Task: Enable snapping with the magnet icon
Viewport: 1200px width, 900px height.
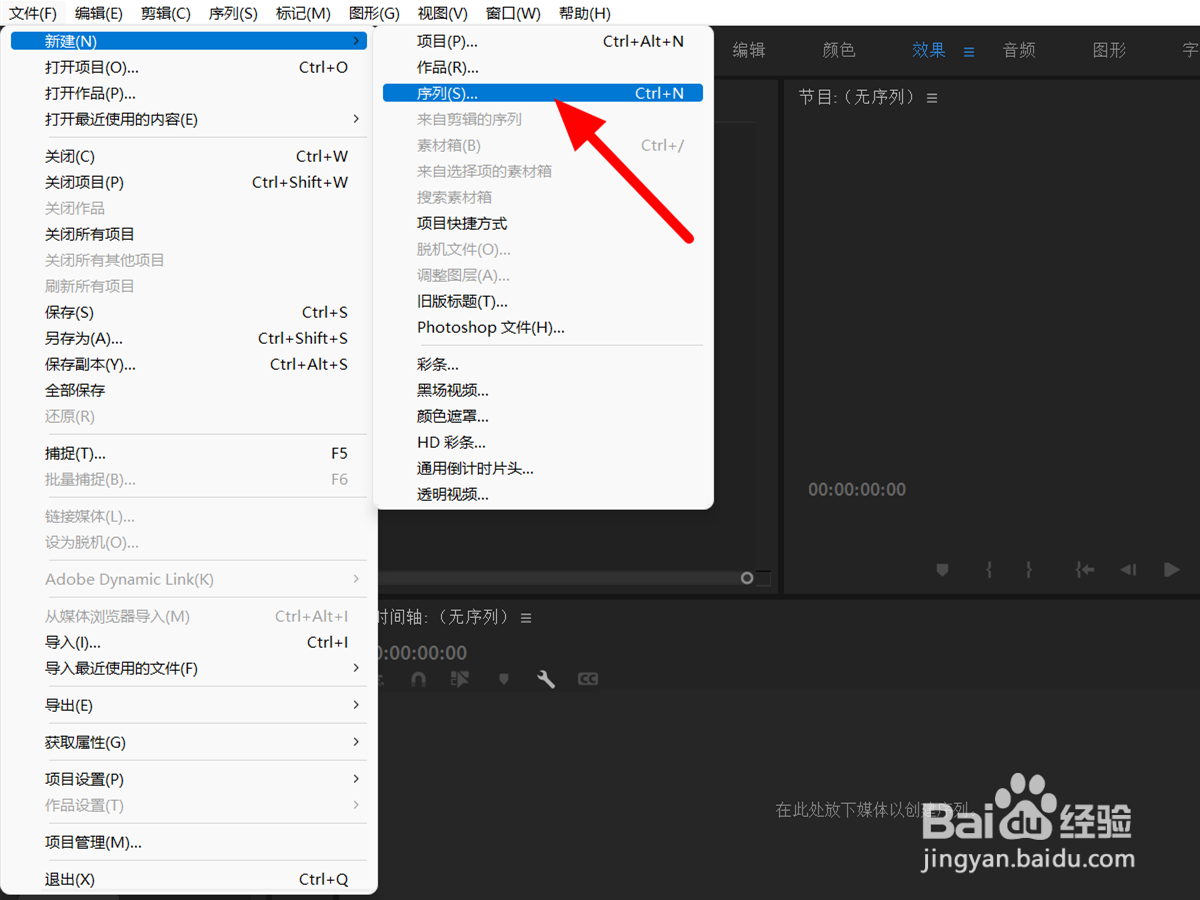Action: 418,678
